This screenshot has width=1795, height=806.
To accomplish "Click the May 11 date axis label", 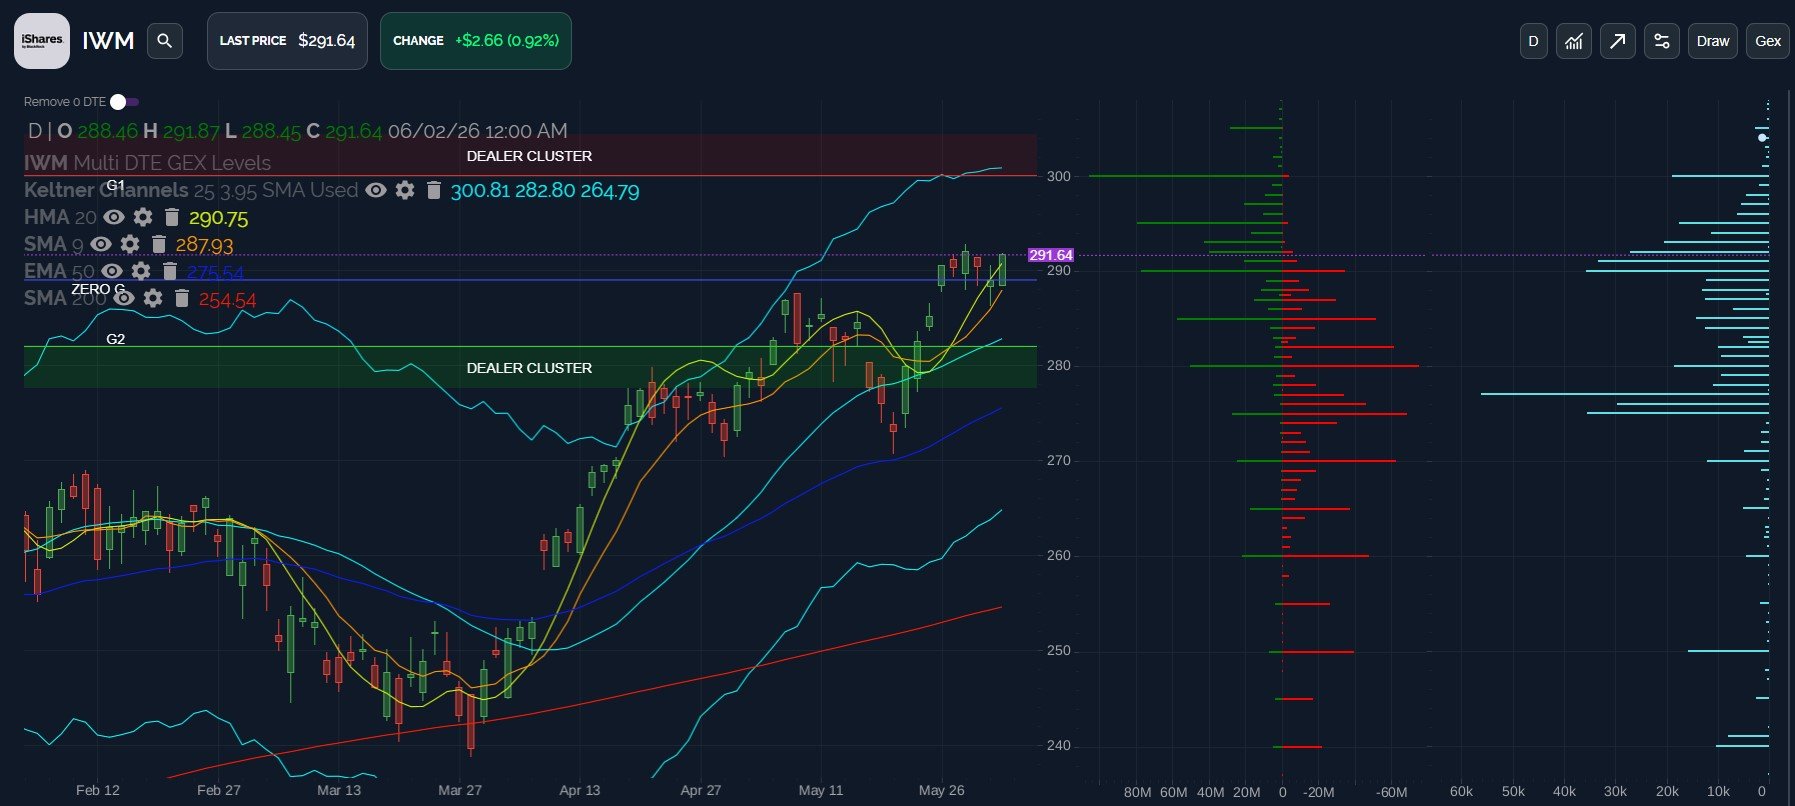I will [x=821, y=790].
